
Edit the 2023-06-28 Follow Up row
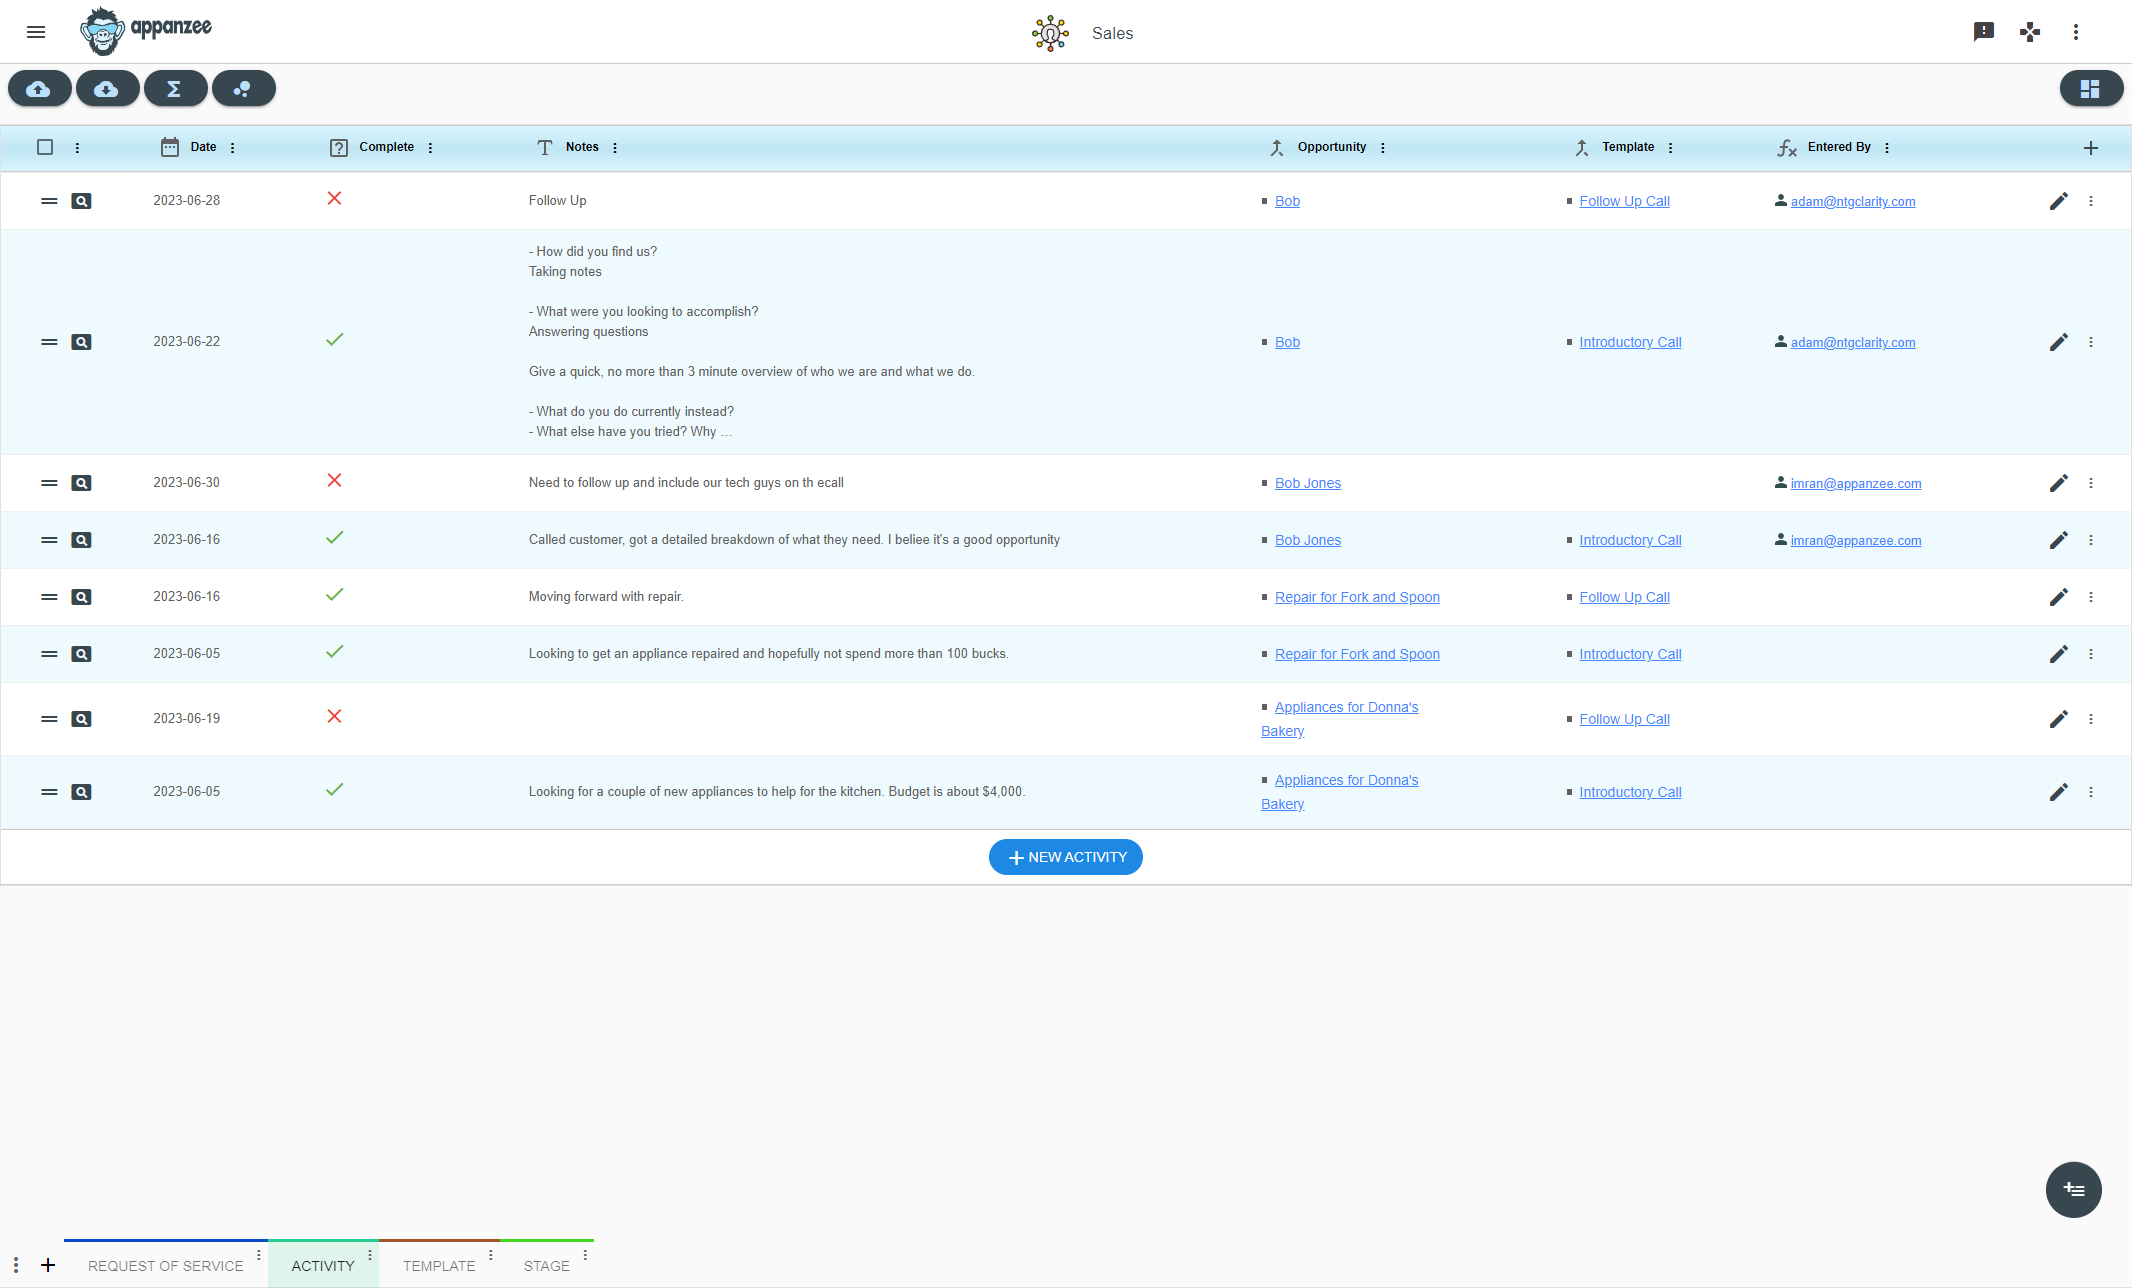pos(2058,201)
